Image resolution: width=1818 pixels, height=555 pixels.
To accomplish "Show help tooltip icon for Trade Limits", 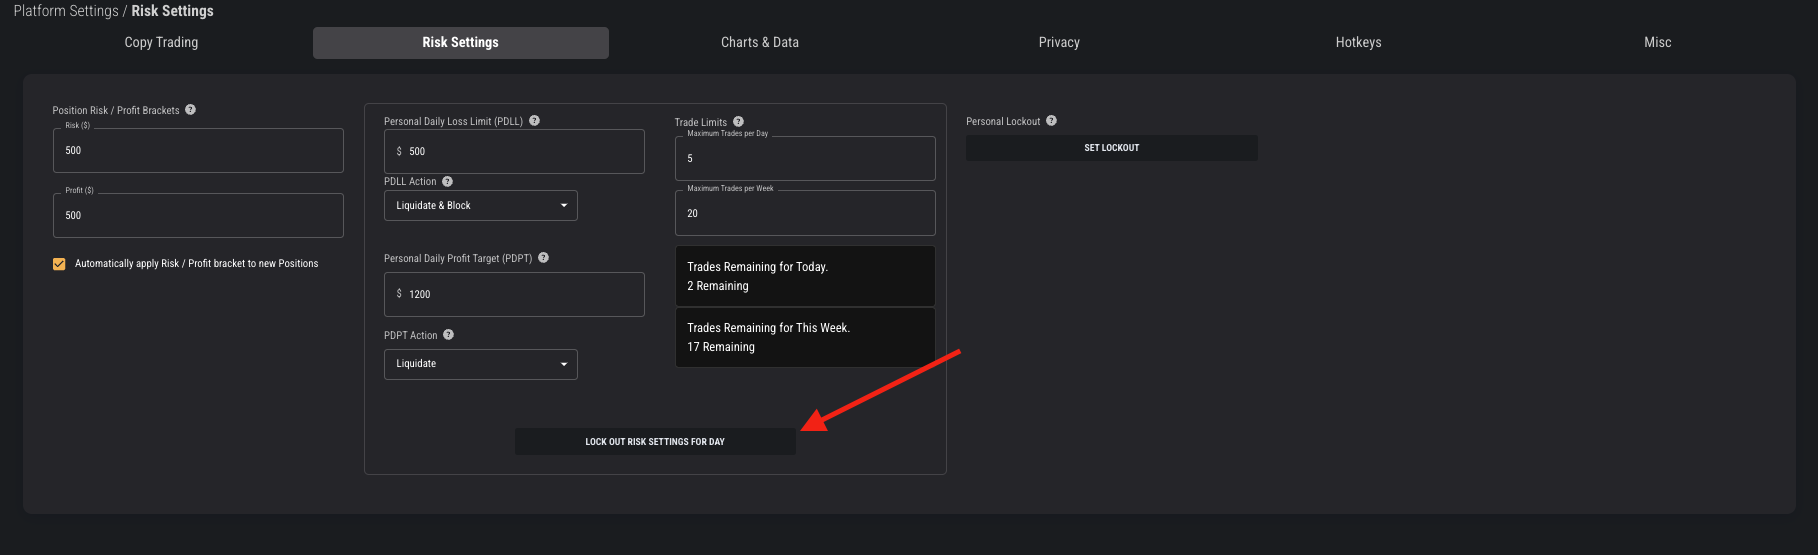I will [x=738, y=122].
